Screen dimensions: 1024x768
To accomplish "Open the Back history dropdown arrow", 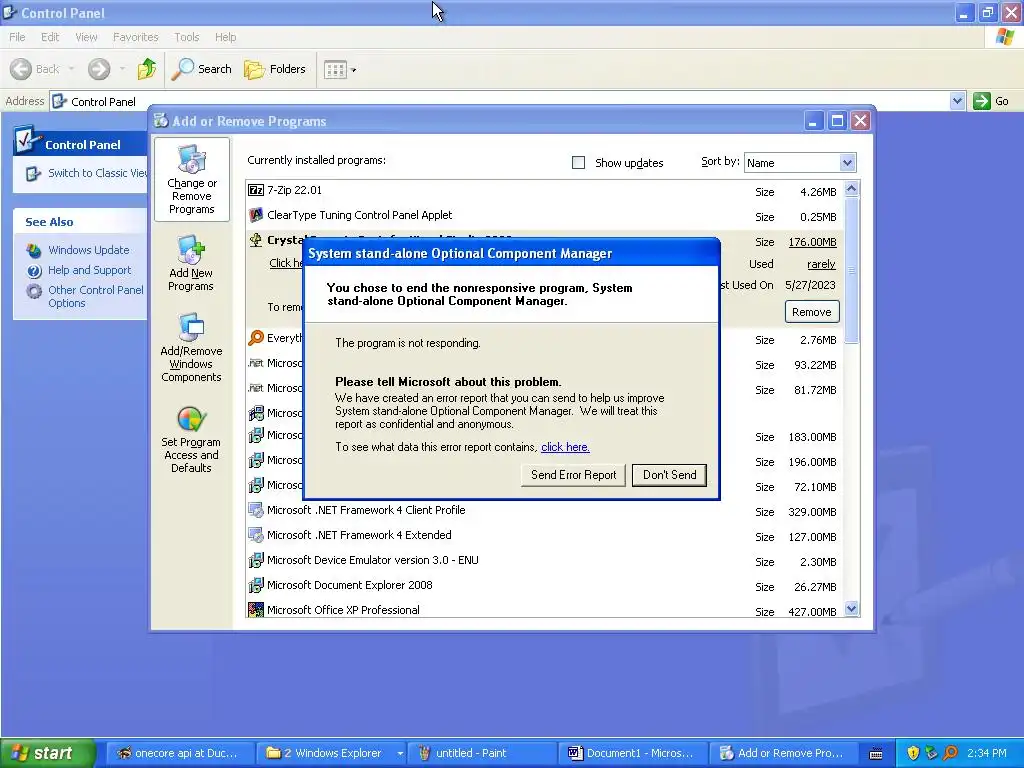I will [71, 69].
